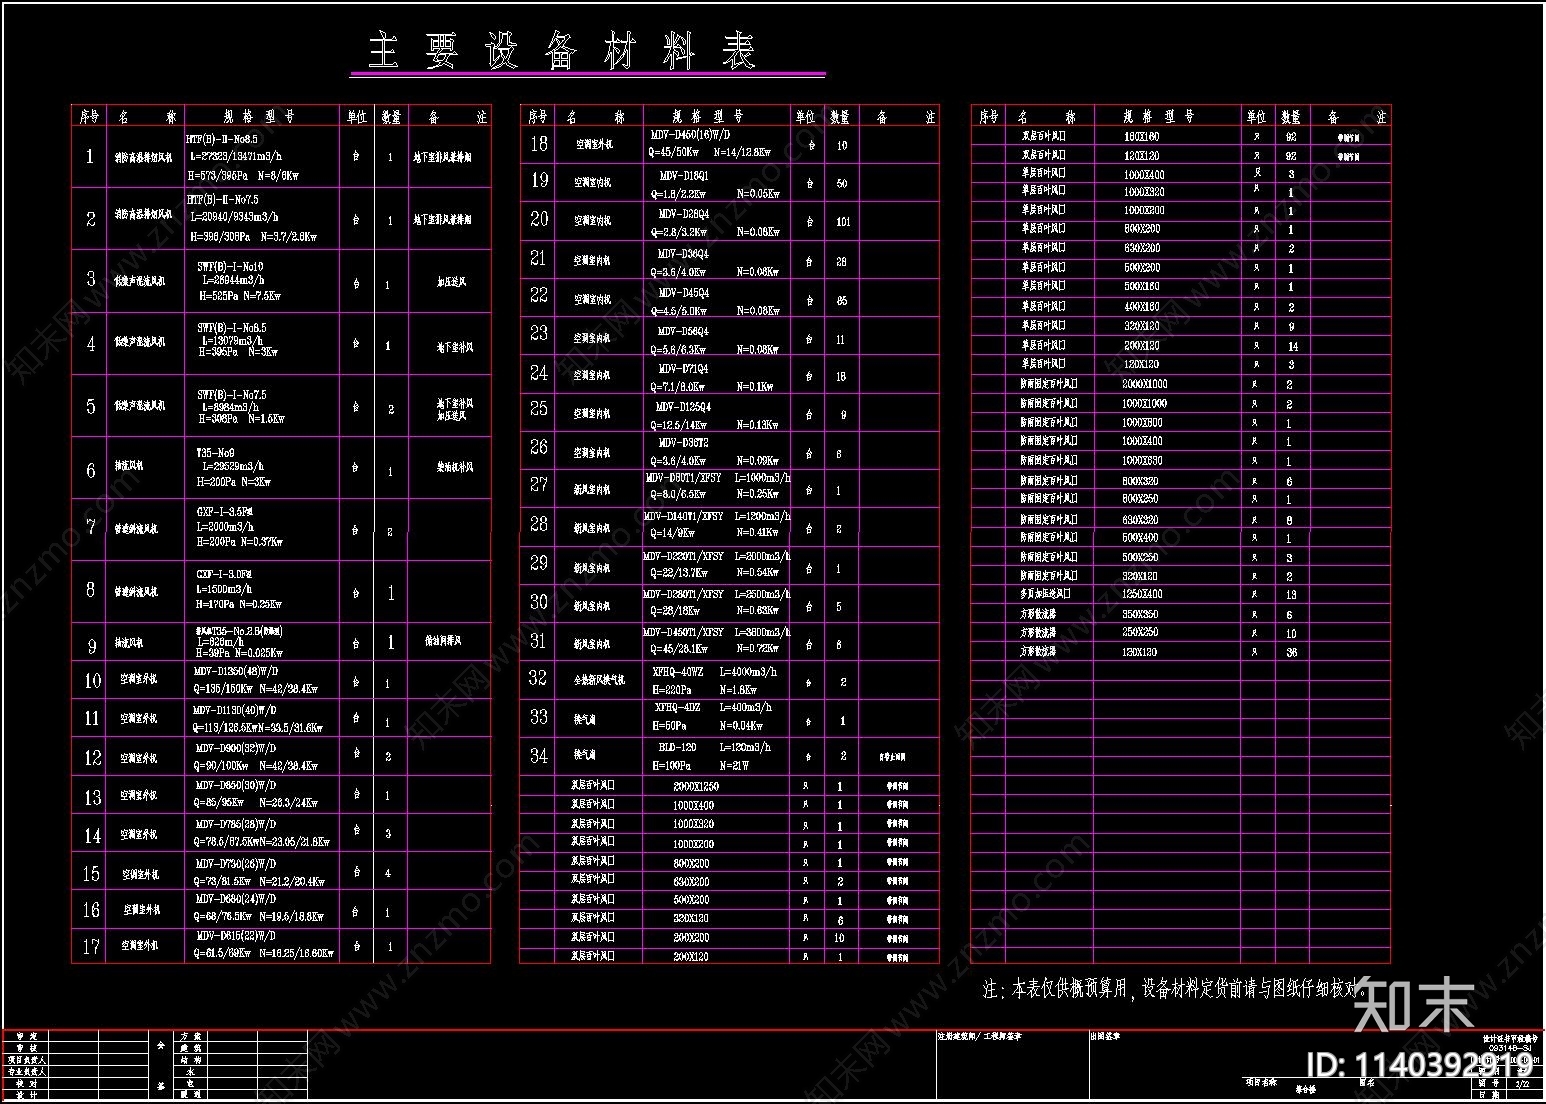The width and height of the screenshot is (1546, 1104).
Task: Click the 知末 logo watermark
Action: pyautogui.click(x=1414, y=1005)
